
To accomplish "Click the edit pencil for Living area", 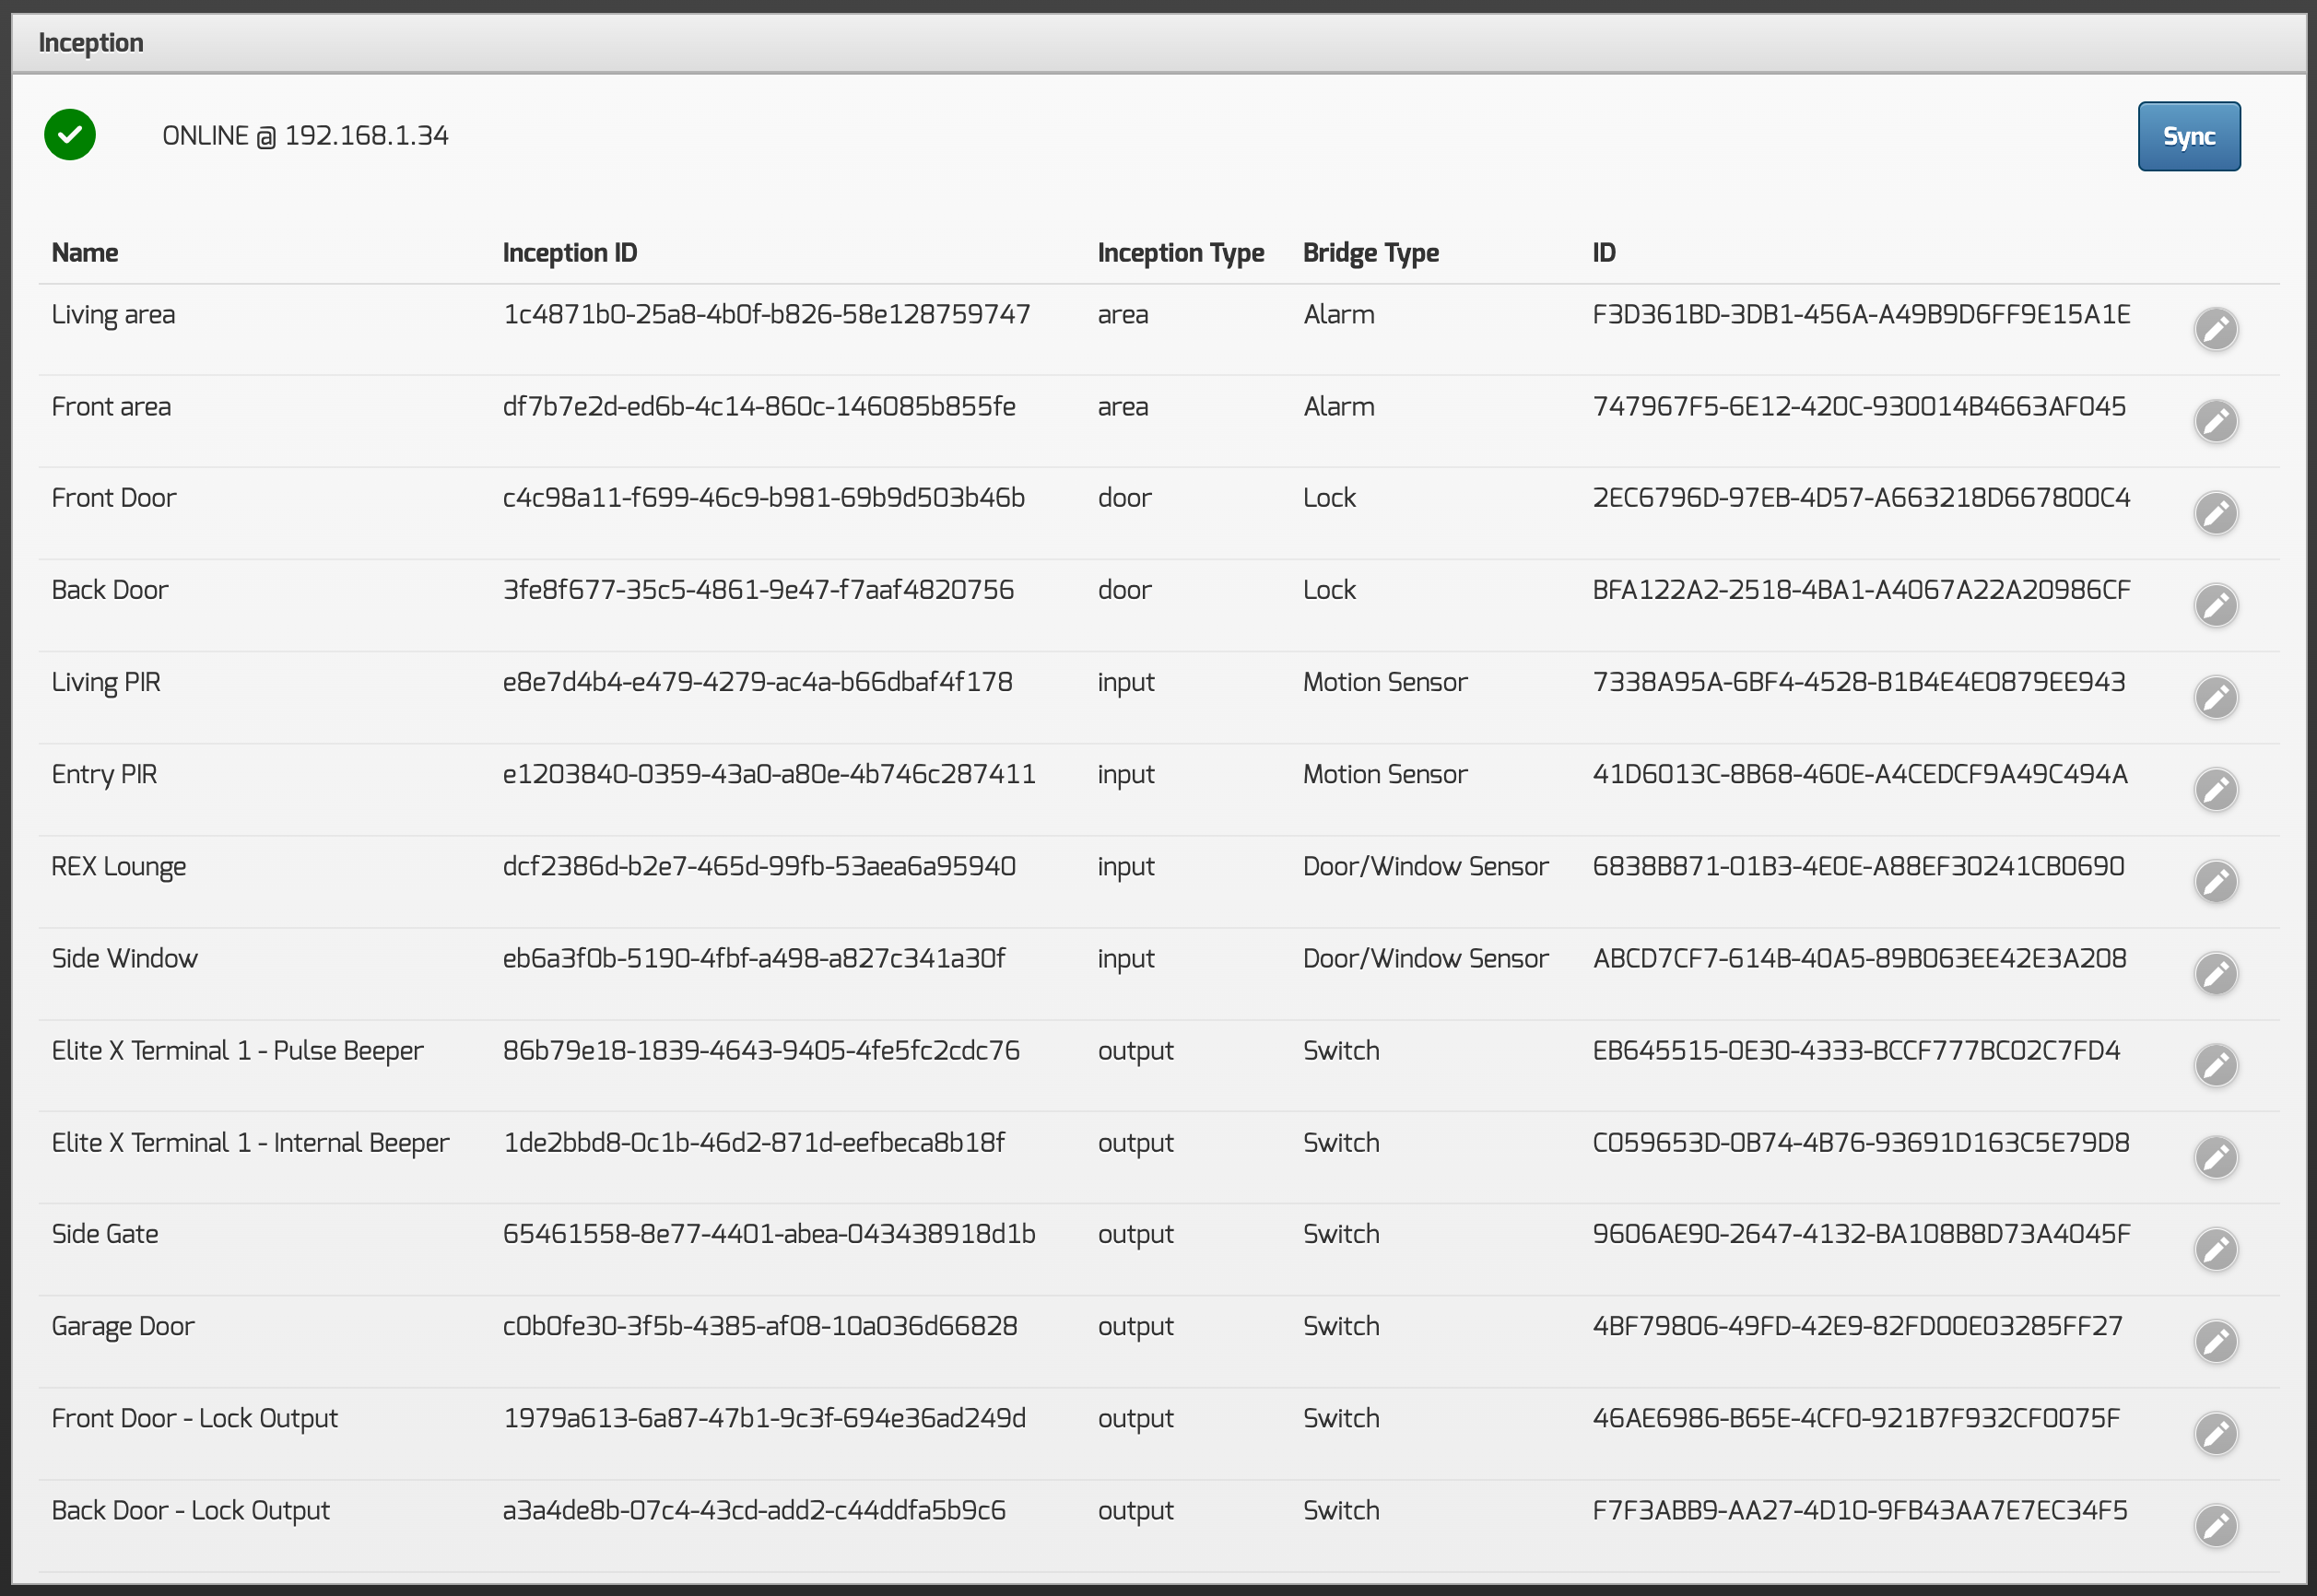I will (x=2215, y=329).
